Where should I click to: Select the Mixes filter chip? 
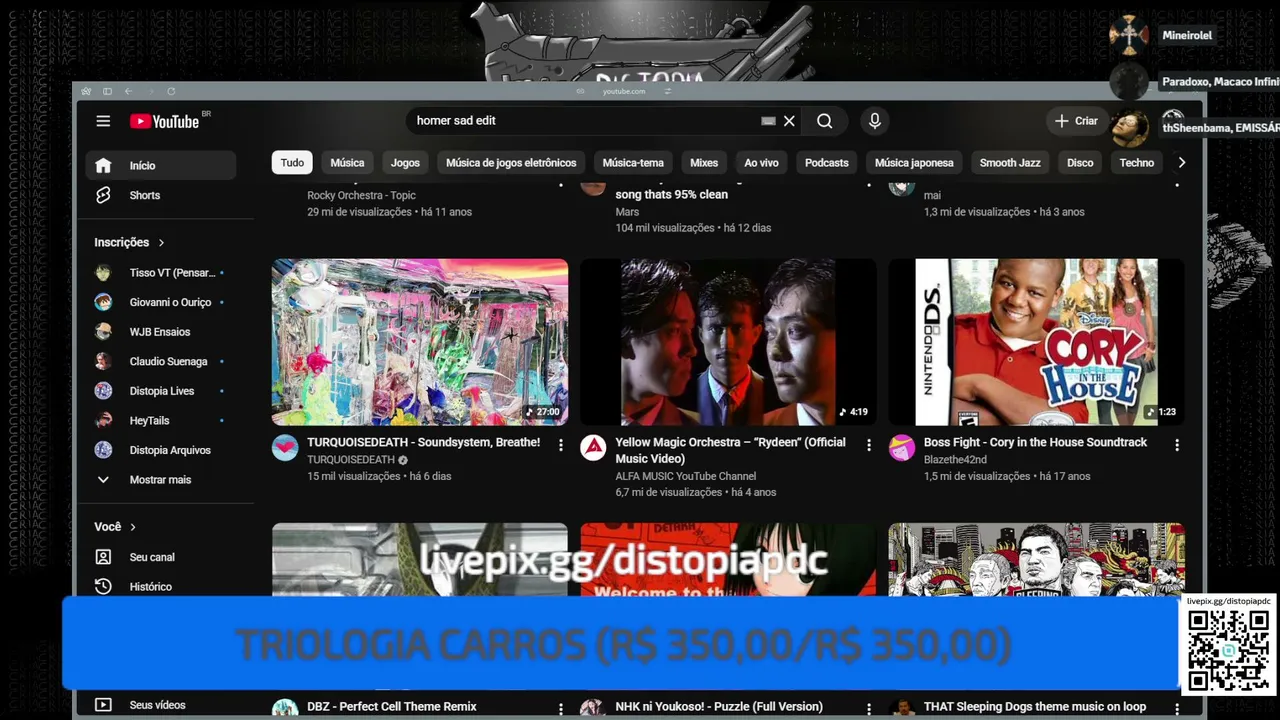point(704,163)
